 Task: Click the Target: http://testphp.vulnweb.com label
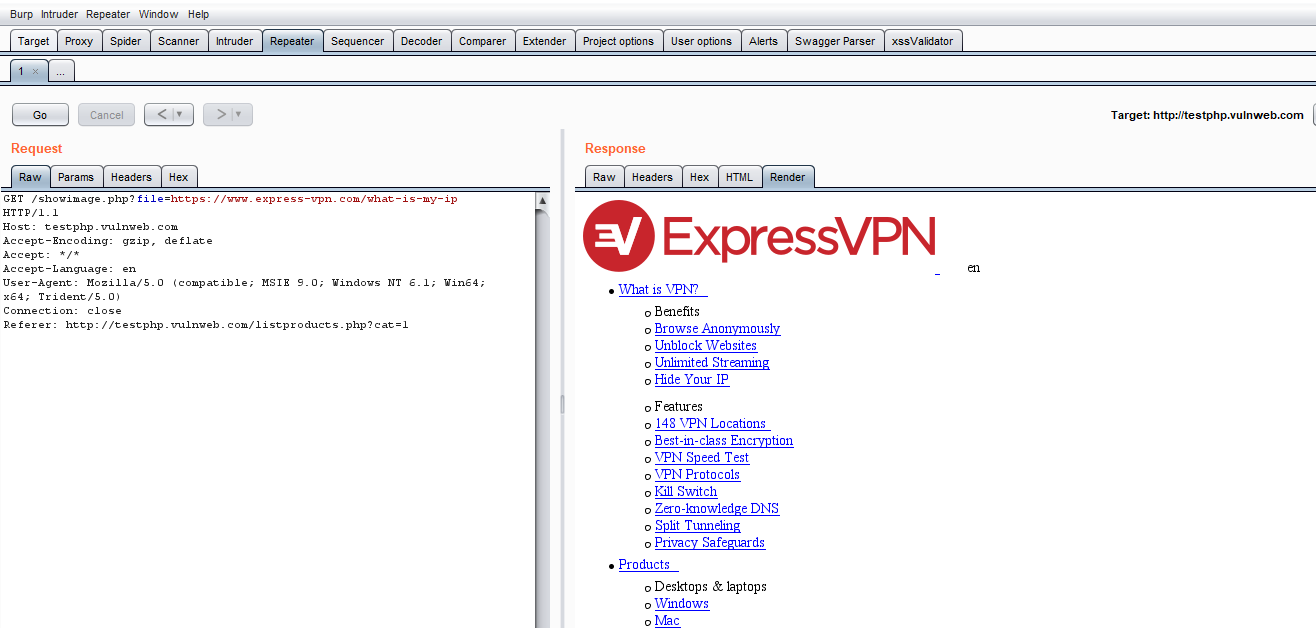1207,115
